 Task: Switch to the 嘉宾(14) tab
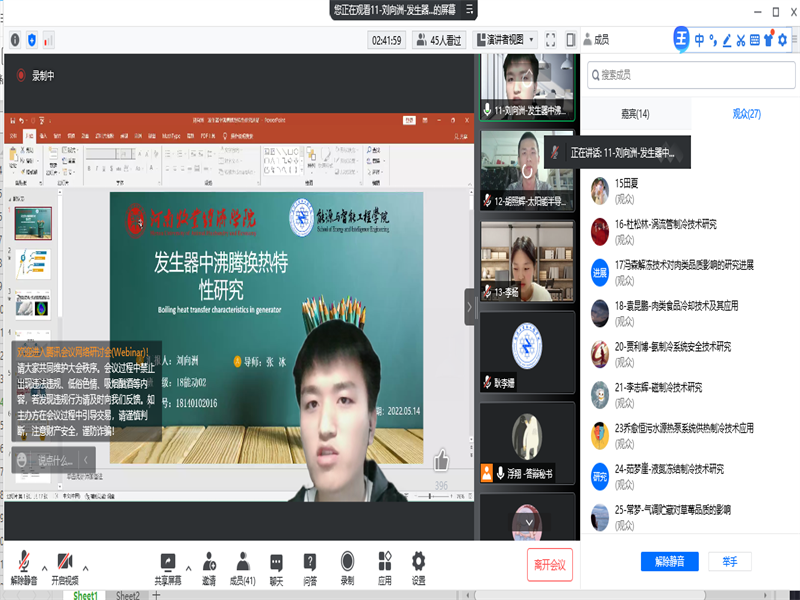tap(635, 114)
